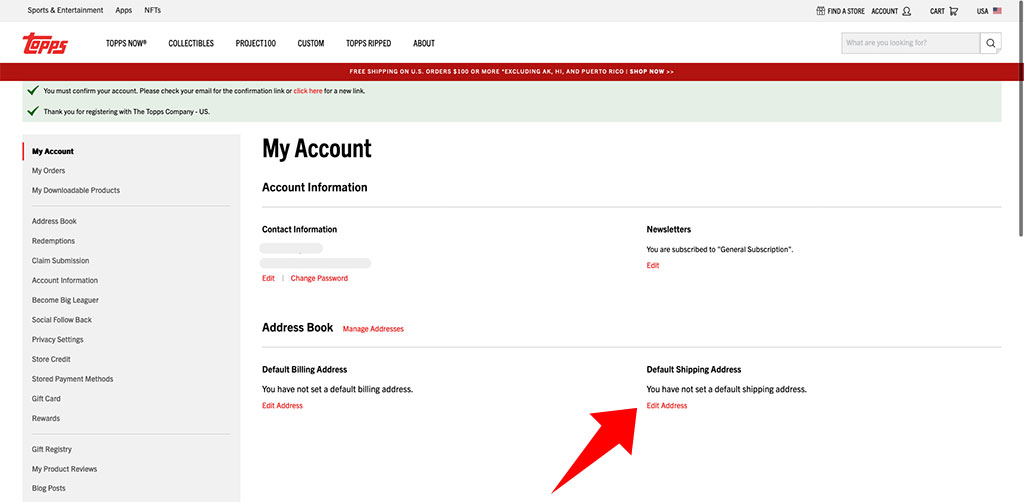Click the 'Newsletters' heading
Screen dimensions: 1024x502
click(x=669, y=230)
